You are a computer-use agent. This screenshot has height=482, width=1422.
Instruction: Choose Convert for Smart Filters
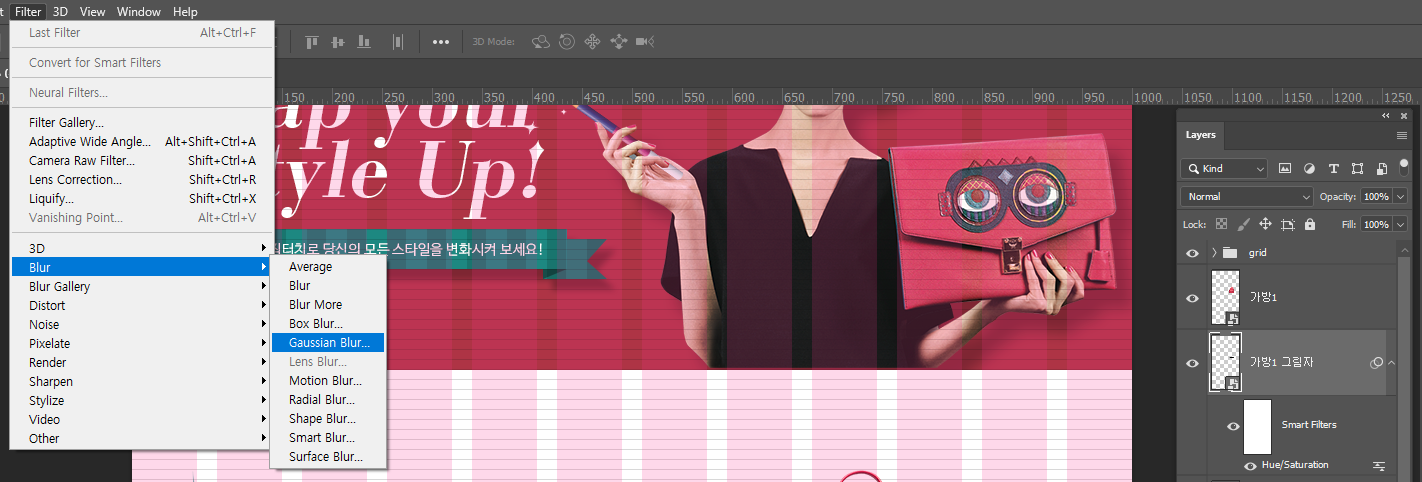141,62
